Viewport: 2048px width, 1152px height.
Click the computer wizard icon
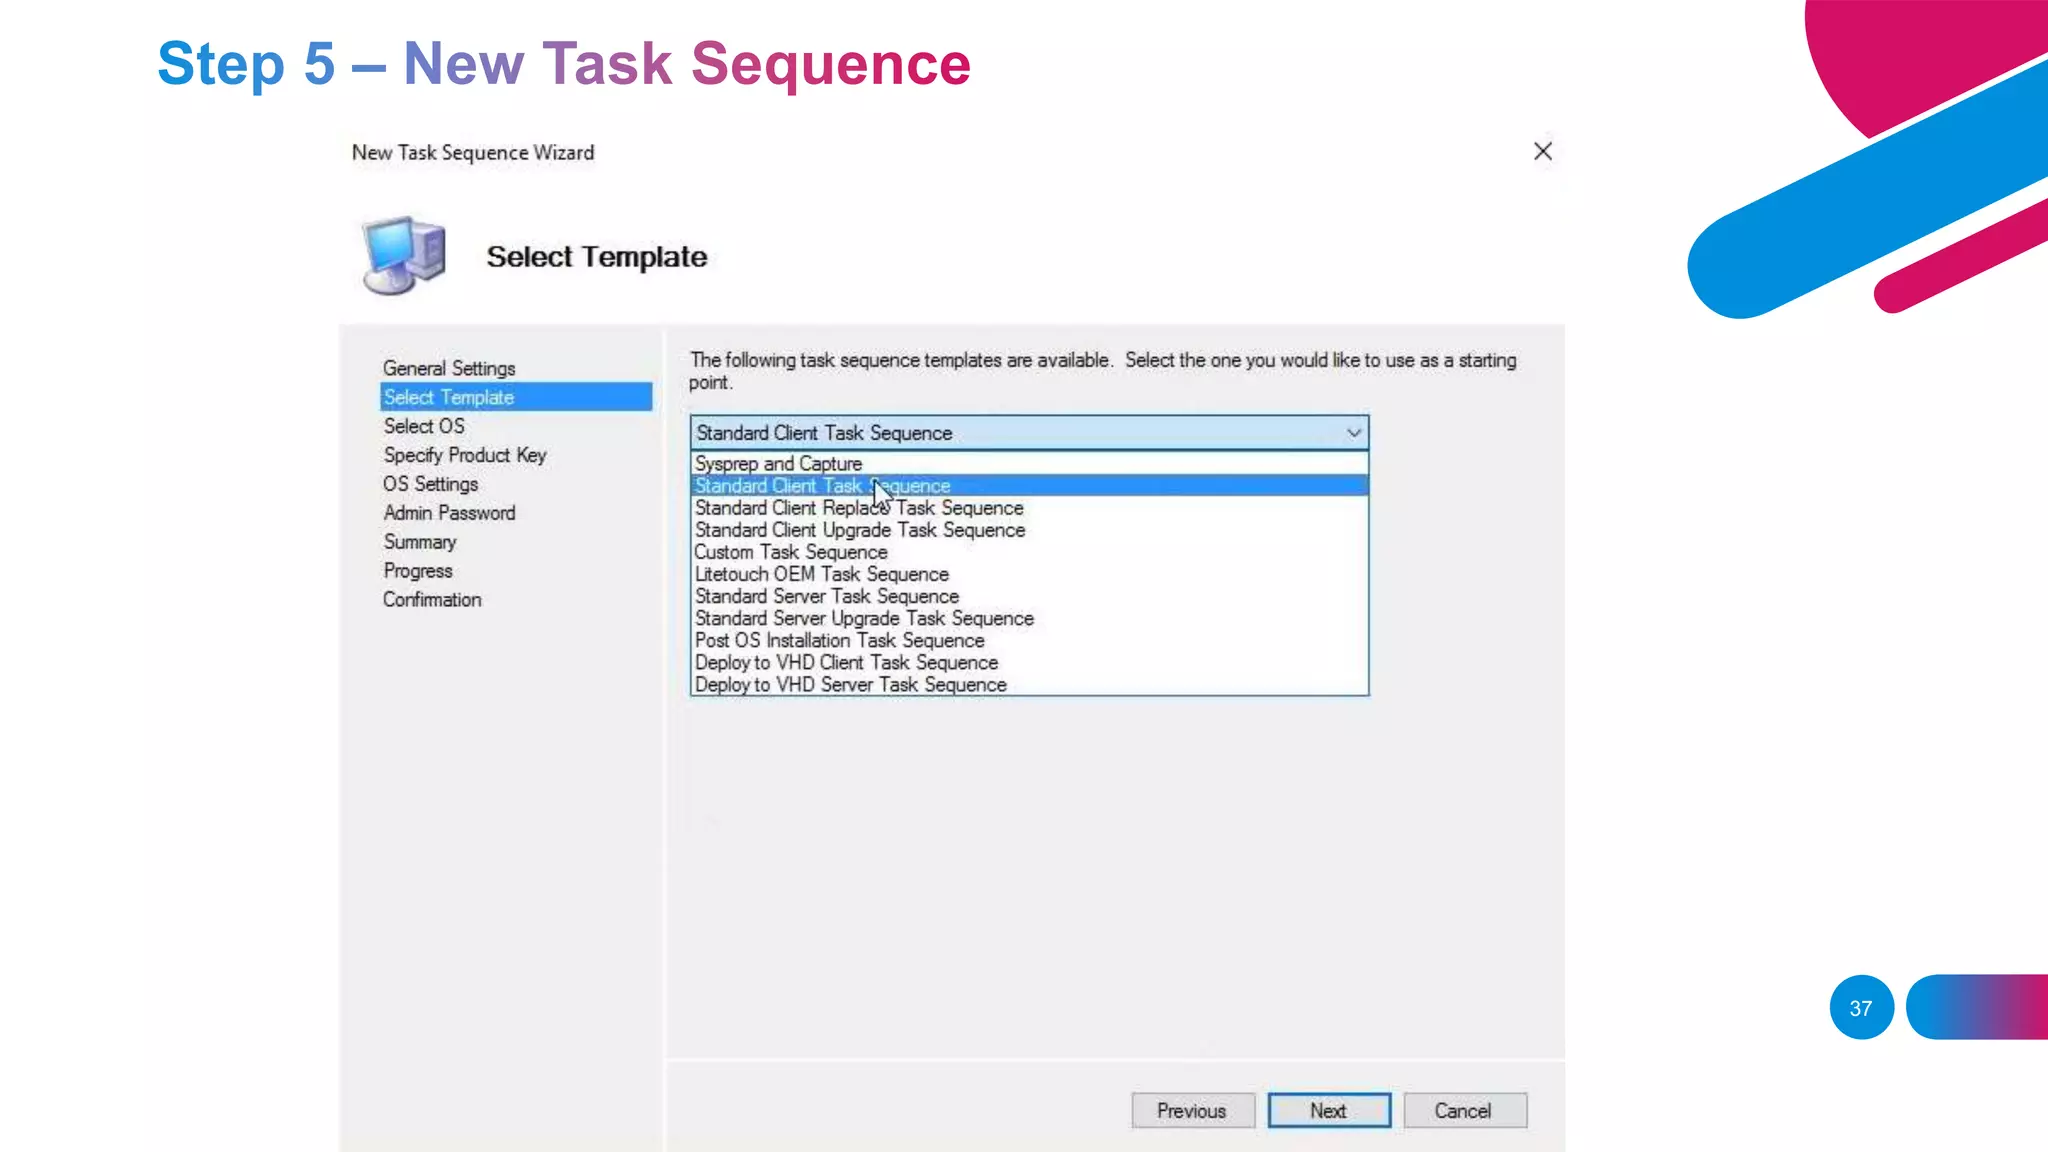(x=403, y=256)
